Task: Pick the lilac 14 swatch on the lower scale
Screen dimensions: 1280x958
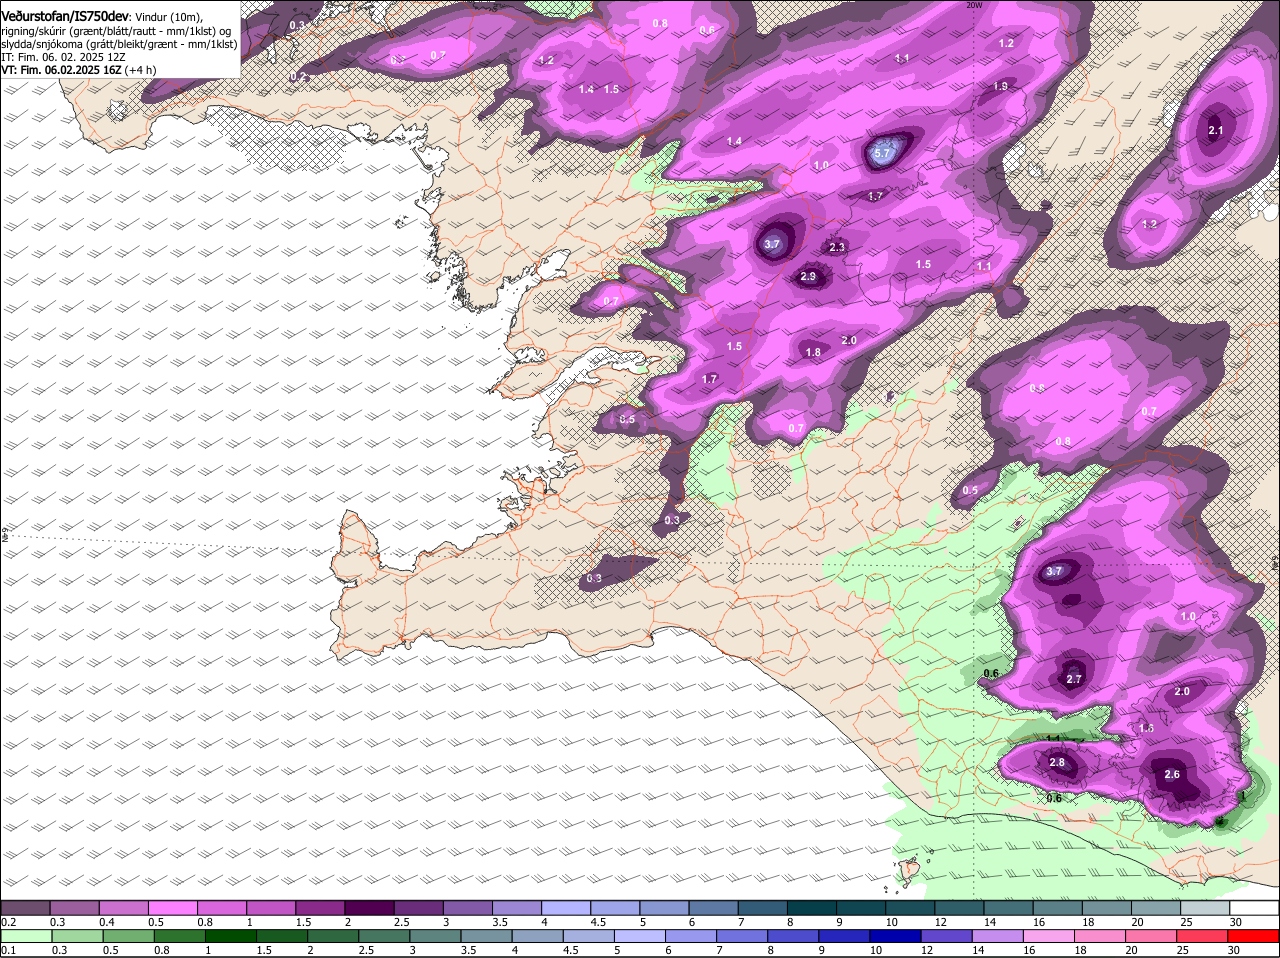Action: coord(999,936)
